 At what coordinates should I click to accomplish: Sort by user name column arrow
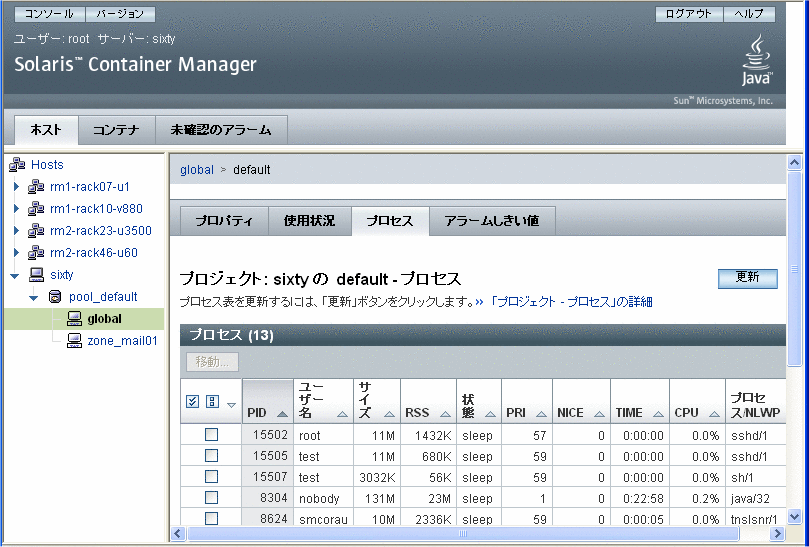342,414
